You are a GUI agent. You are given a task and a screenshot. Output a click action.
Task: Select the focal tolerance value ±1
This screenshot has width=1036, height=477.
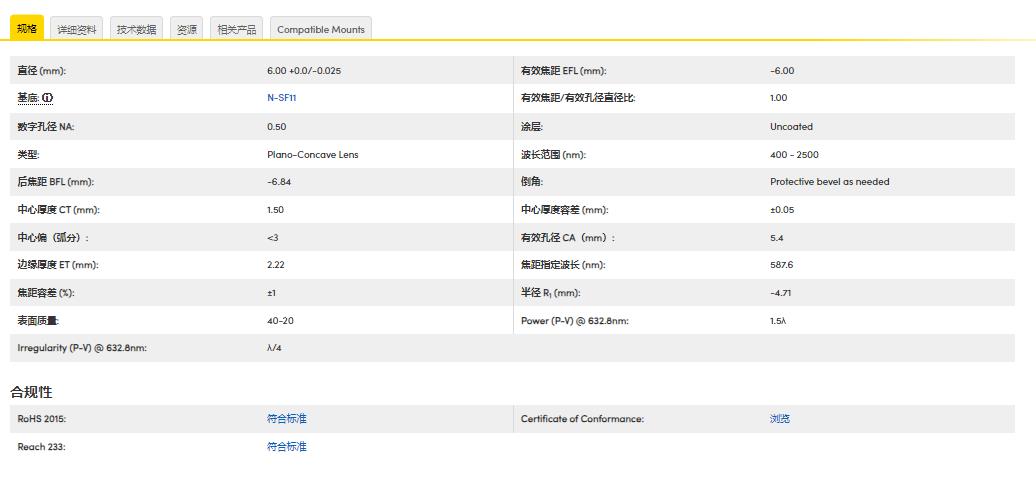click(x=271, y=293)
